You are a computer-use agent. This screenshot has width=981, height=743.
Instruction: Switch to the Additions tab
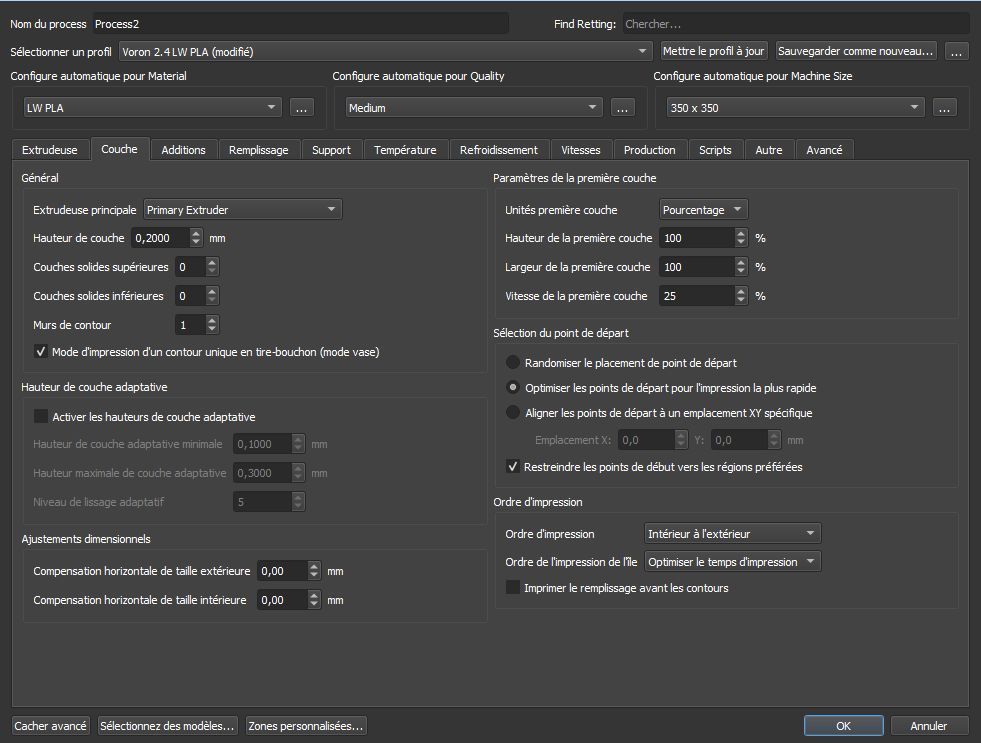183,150
